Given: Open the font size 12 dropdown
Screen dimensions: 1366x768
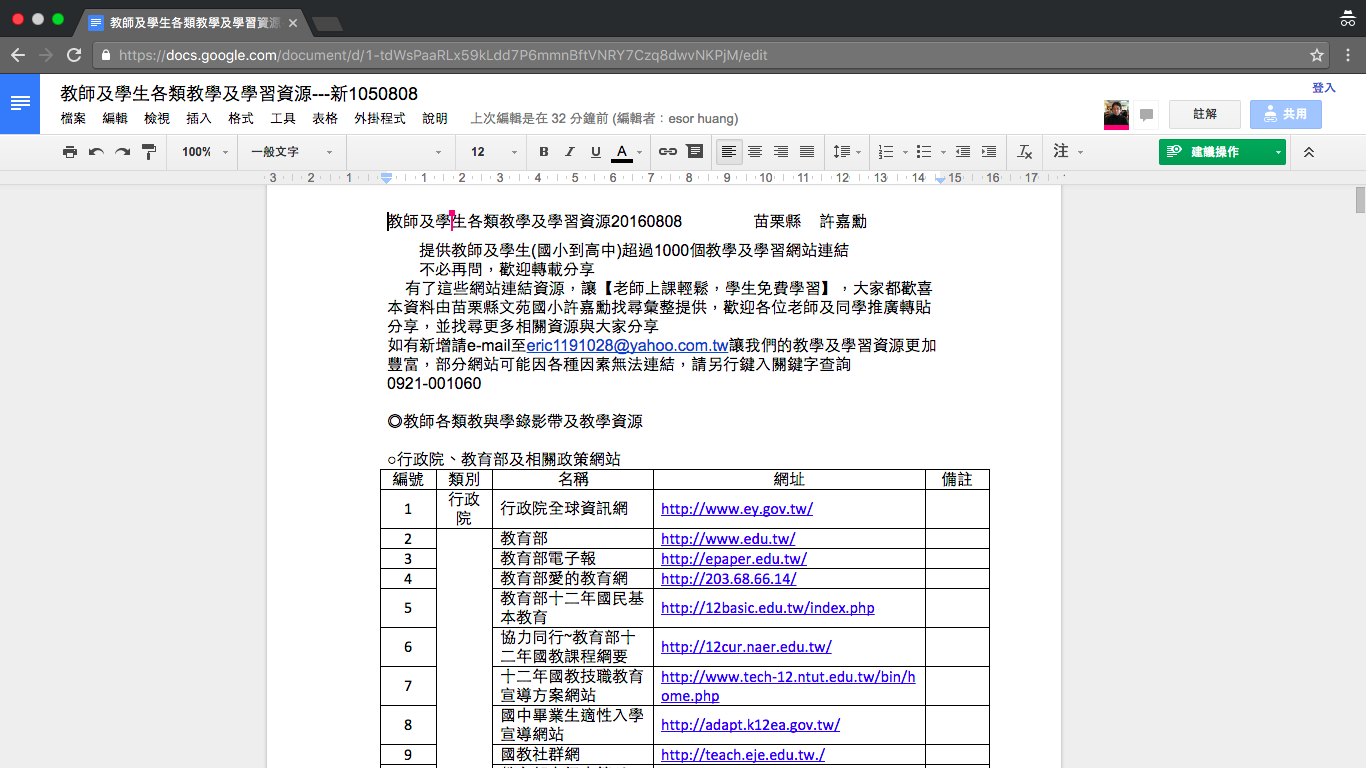Looking at the screenshot, I should (494, 152).
